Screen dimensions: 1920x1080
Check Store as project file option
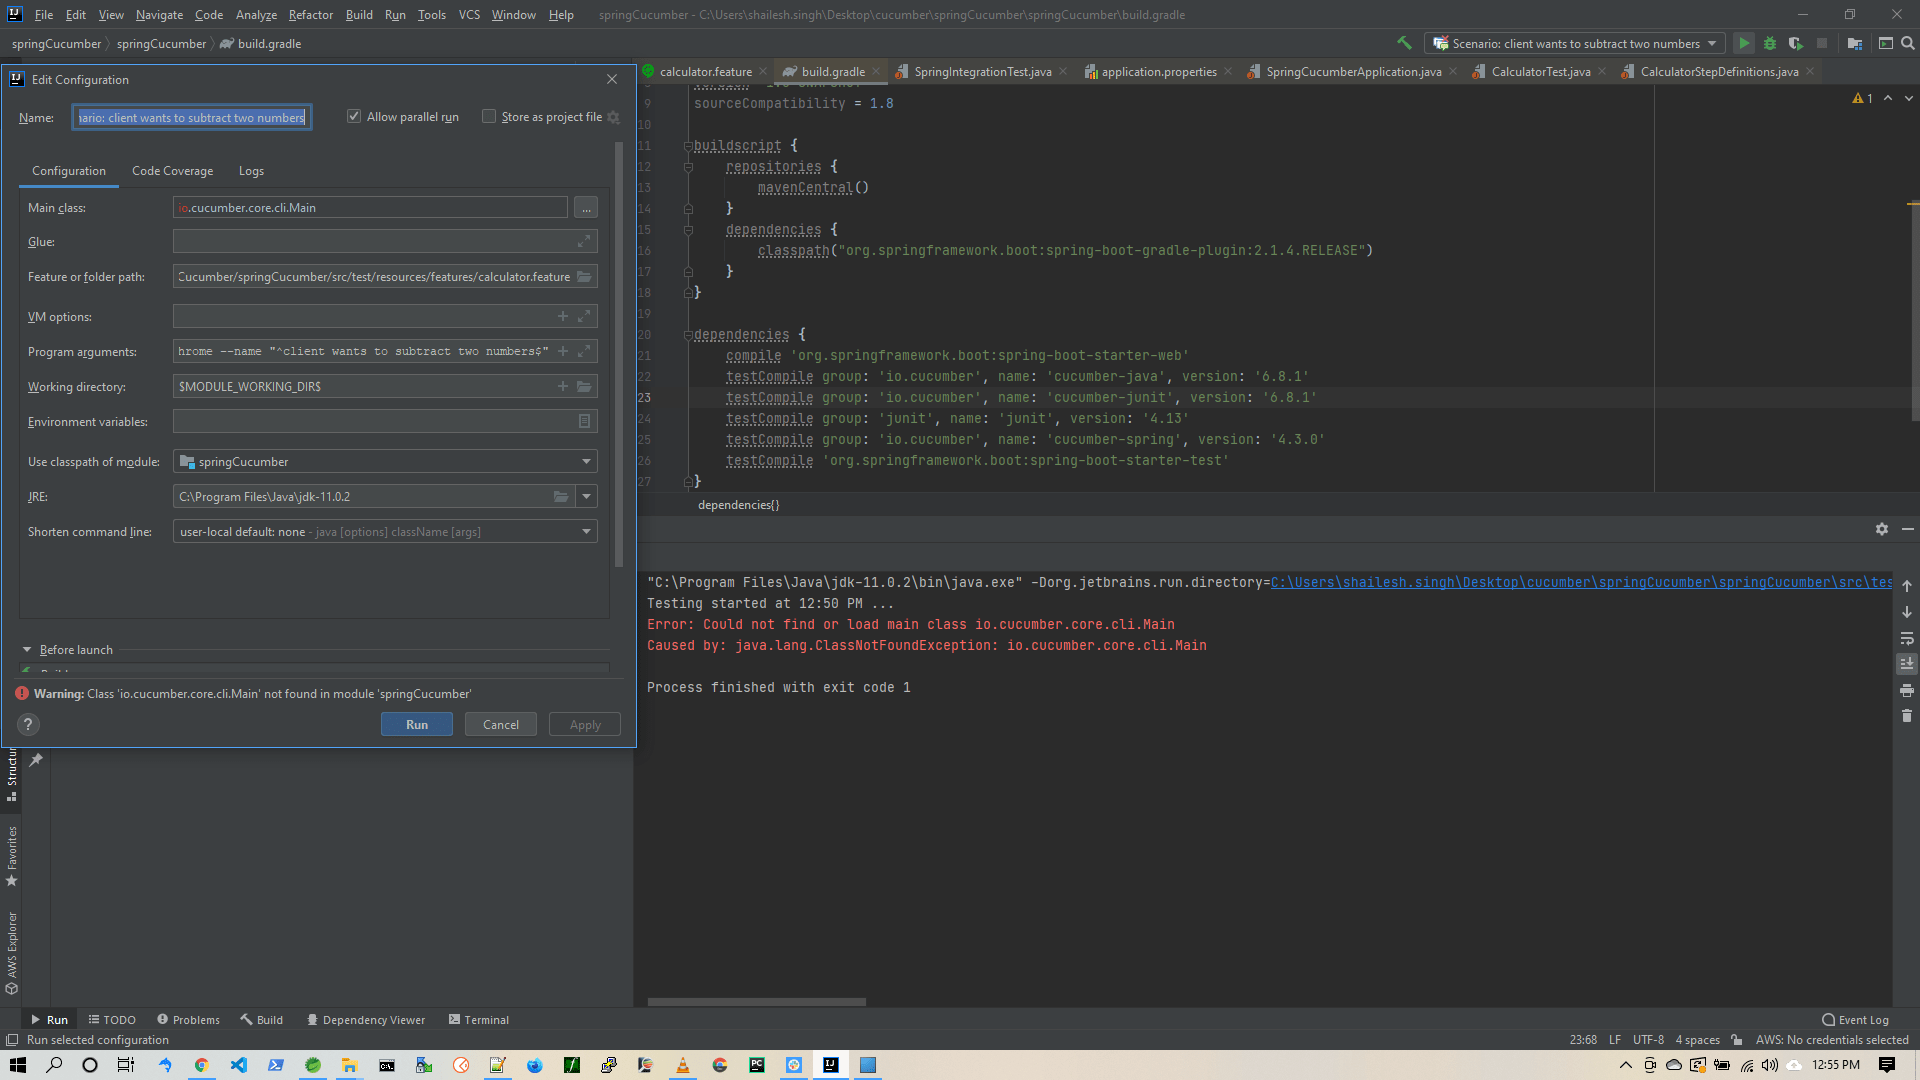click(x=489, y=116)
